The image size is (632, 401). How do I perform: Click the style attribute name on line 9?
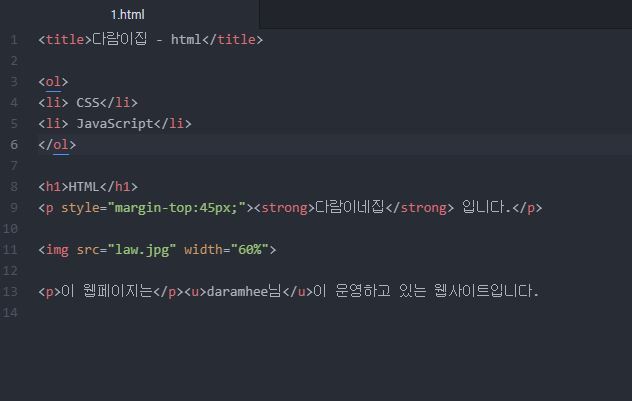pos(80,208)
